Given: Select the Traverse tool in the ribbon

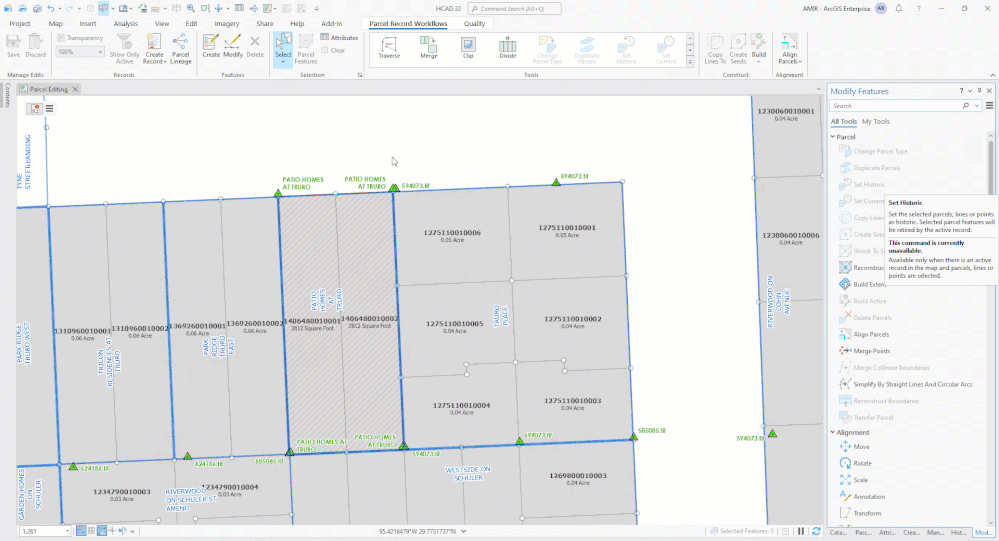Looking at the screenshot, I should coord(389,48).
